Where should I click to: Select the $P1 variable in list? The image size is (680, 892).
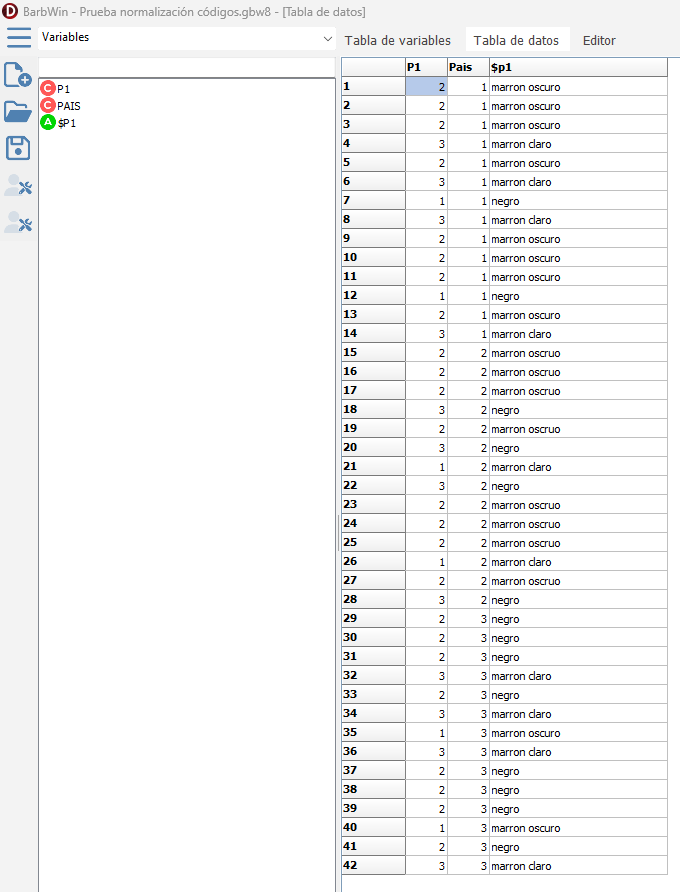click(67, 122)
